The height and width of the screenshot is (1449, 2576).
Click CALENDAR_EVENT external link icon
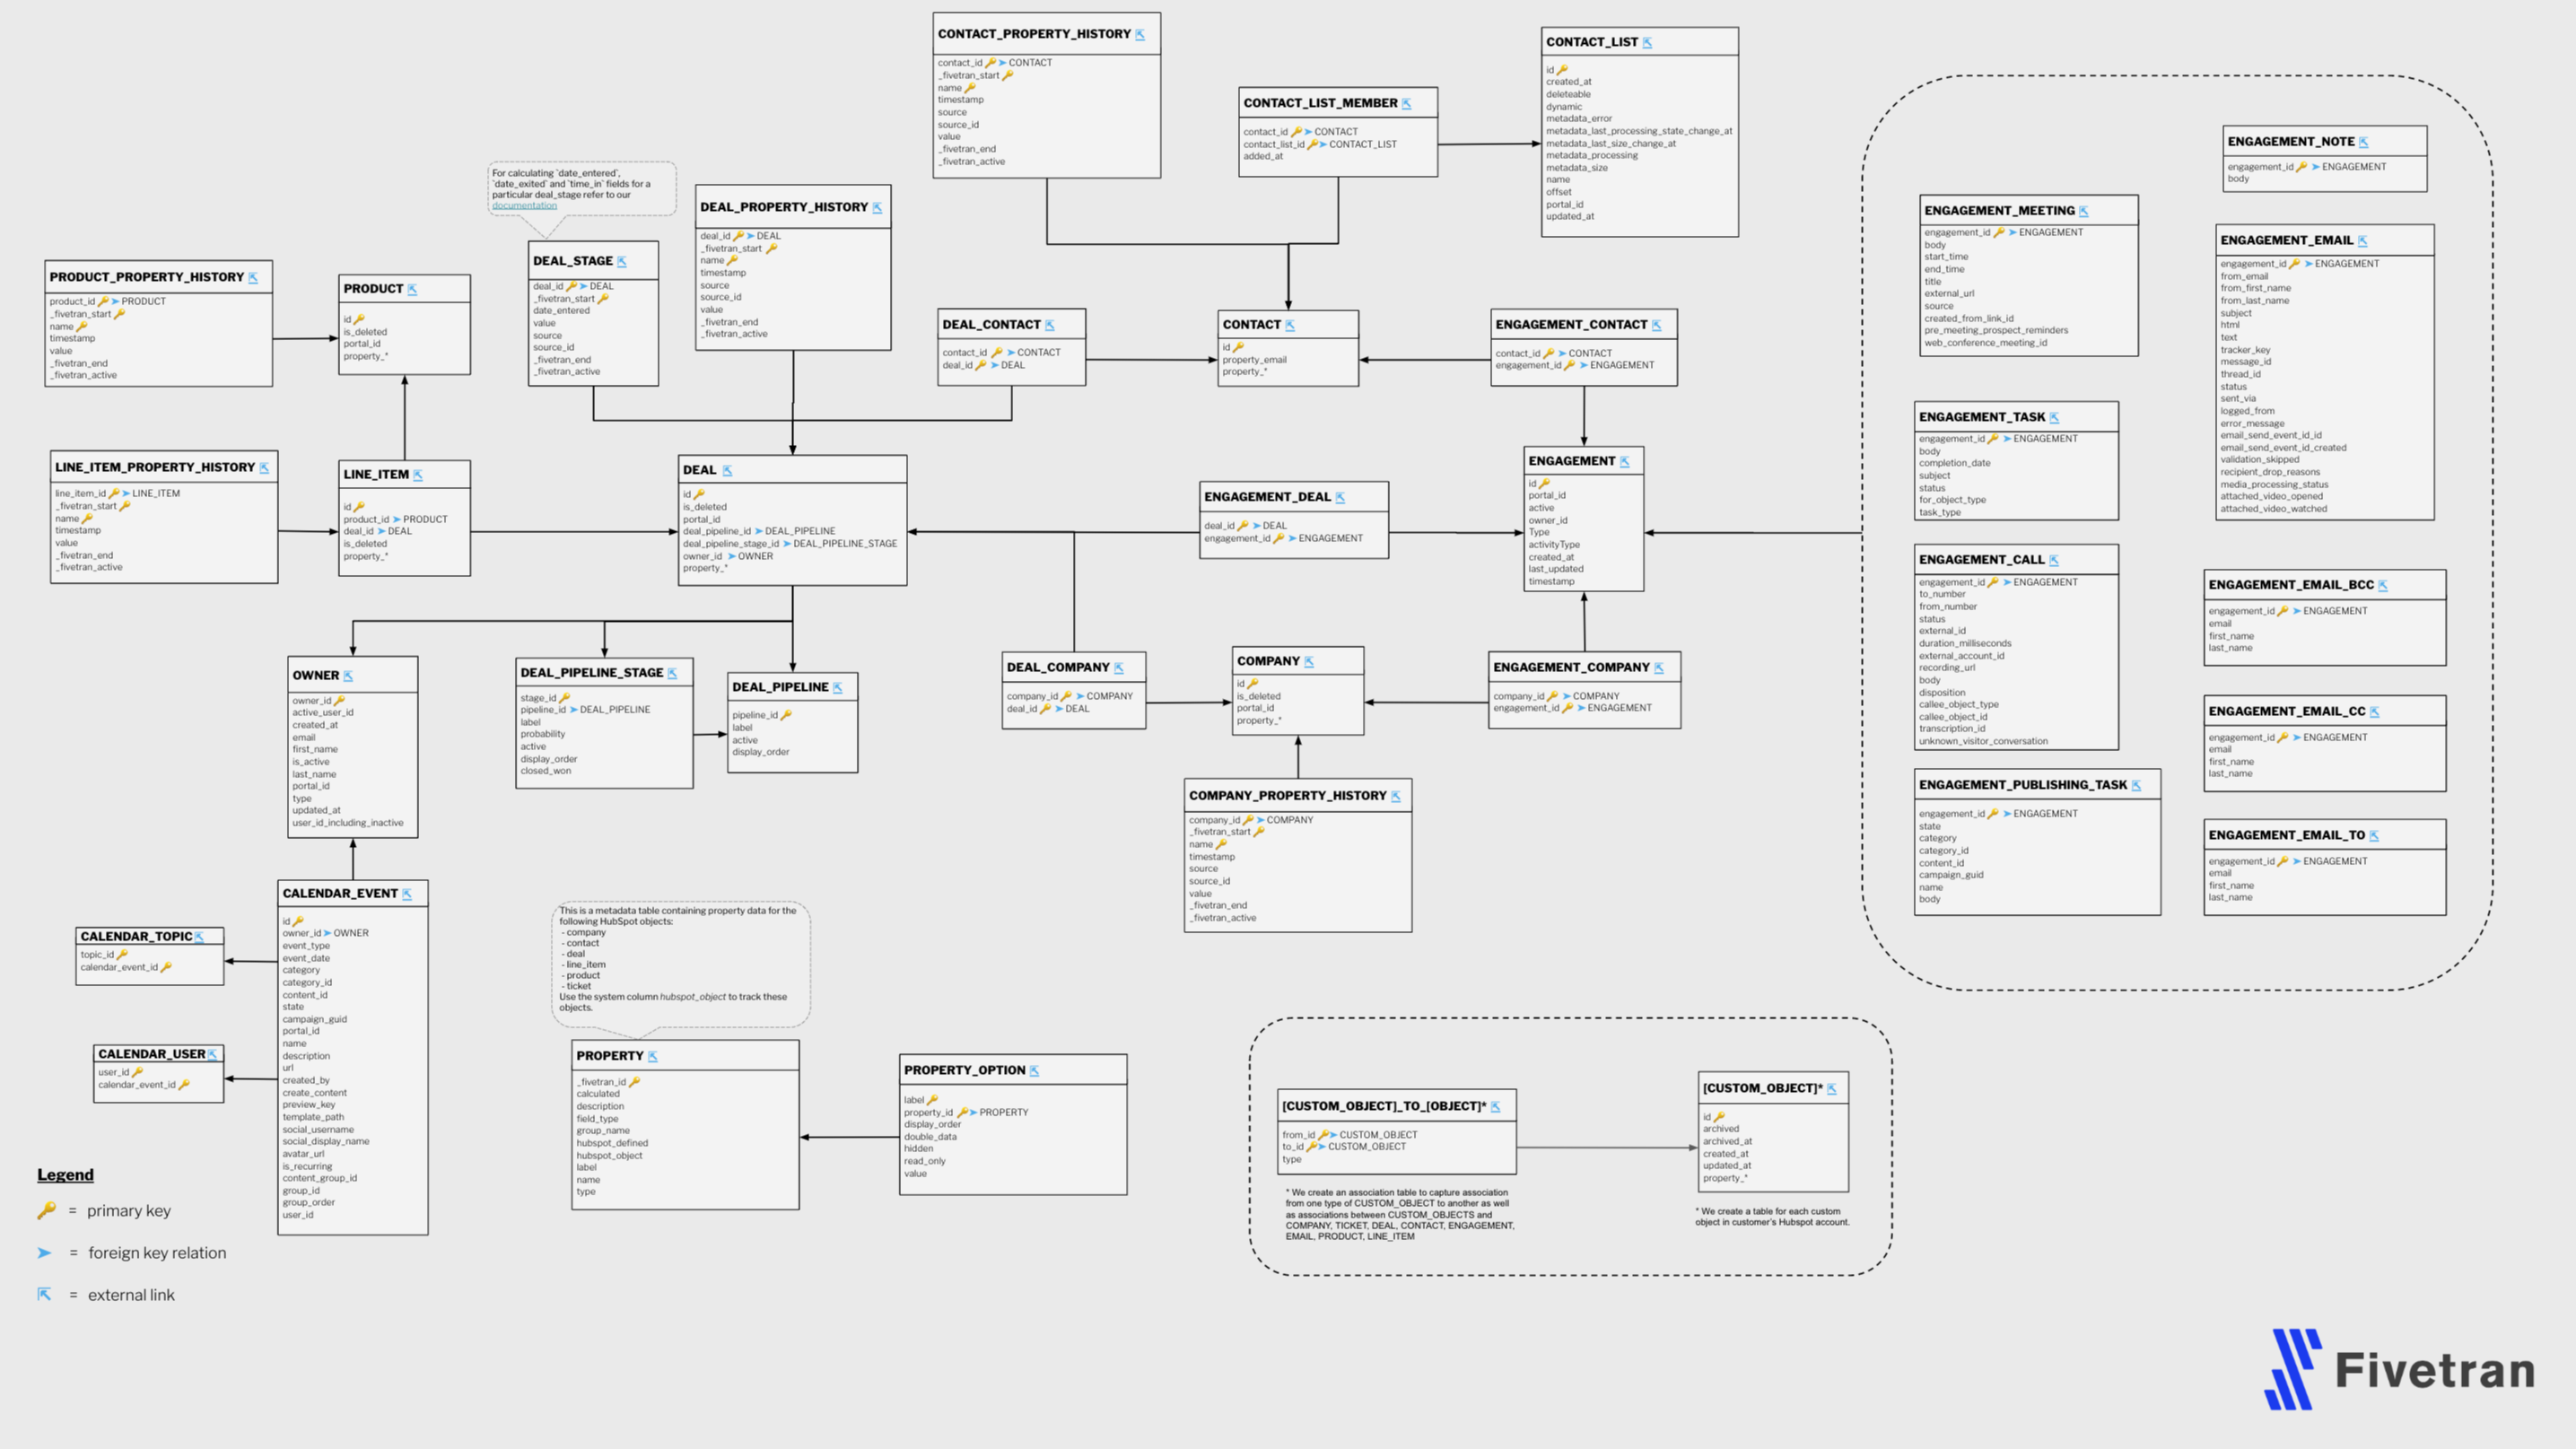pos(407,895)
